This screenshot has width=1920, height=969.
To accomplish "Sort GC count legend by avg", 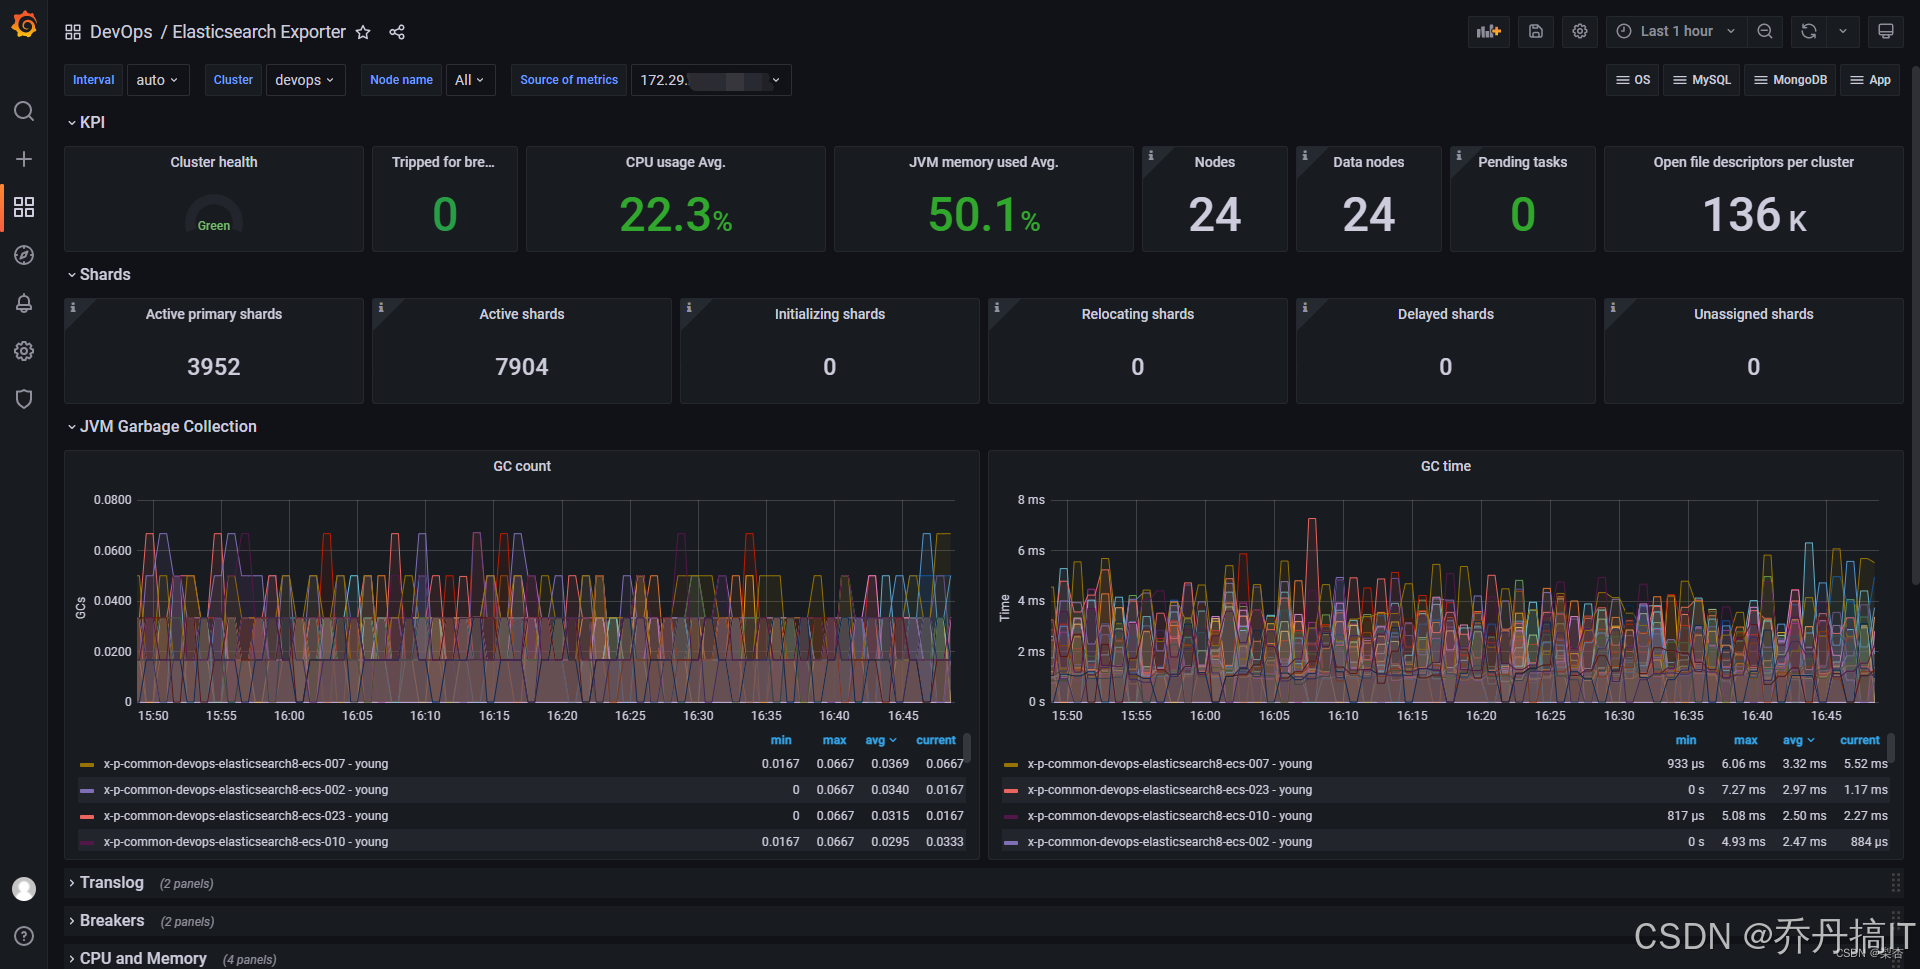I will (880, 740).
